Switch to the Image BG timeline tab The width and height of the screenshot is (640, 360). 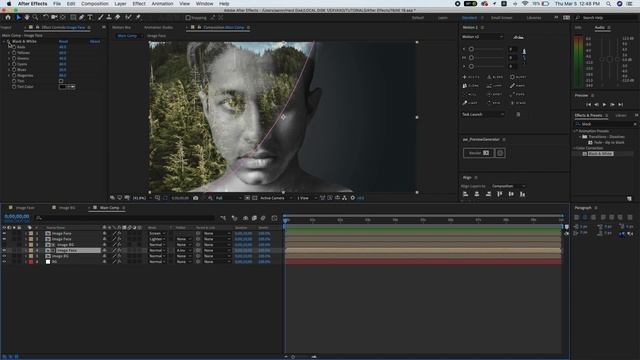(x=67, y=208)
